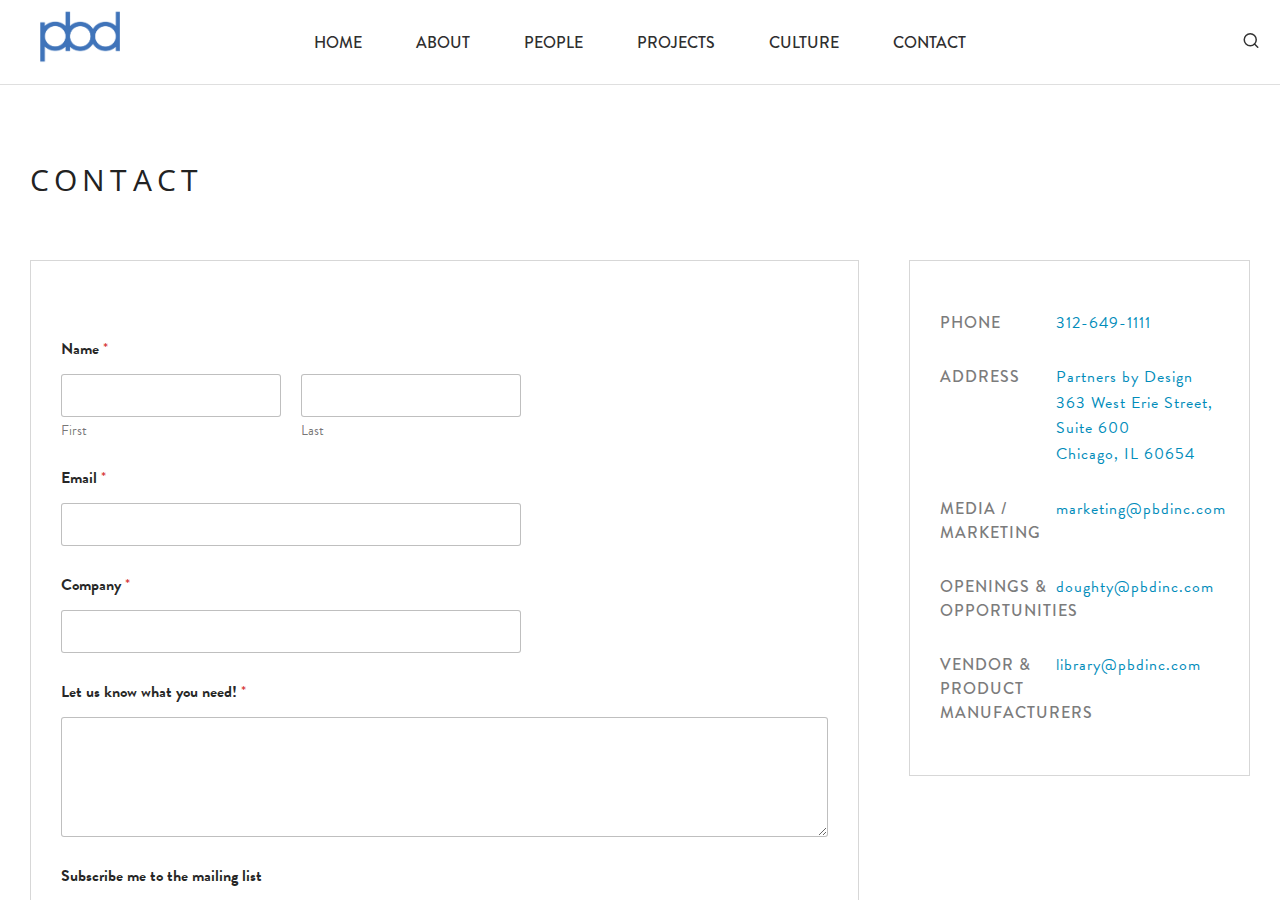Focus the First name input field
The image size is (1280, 900).
[171, 395]
